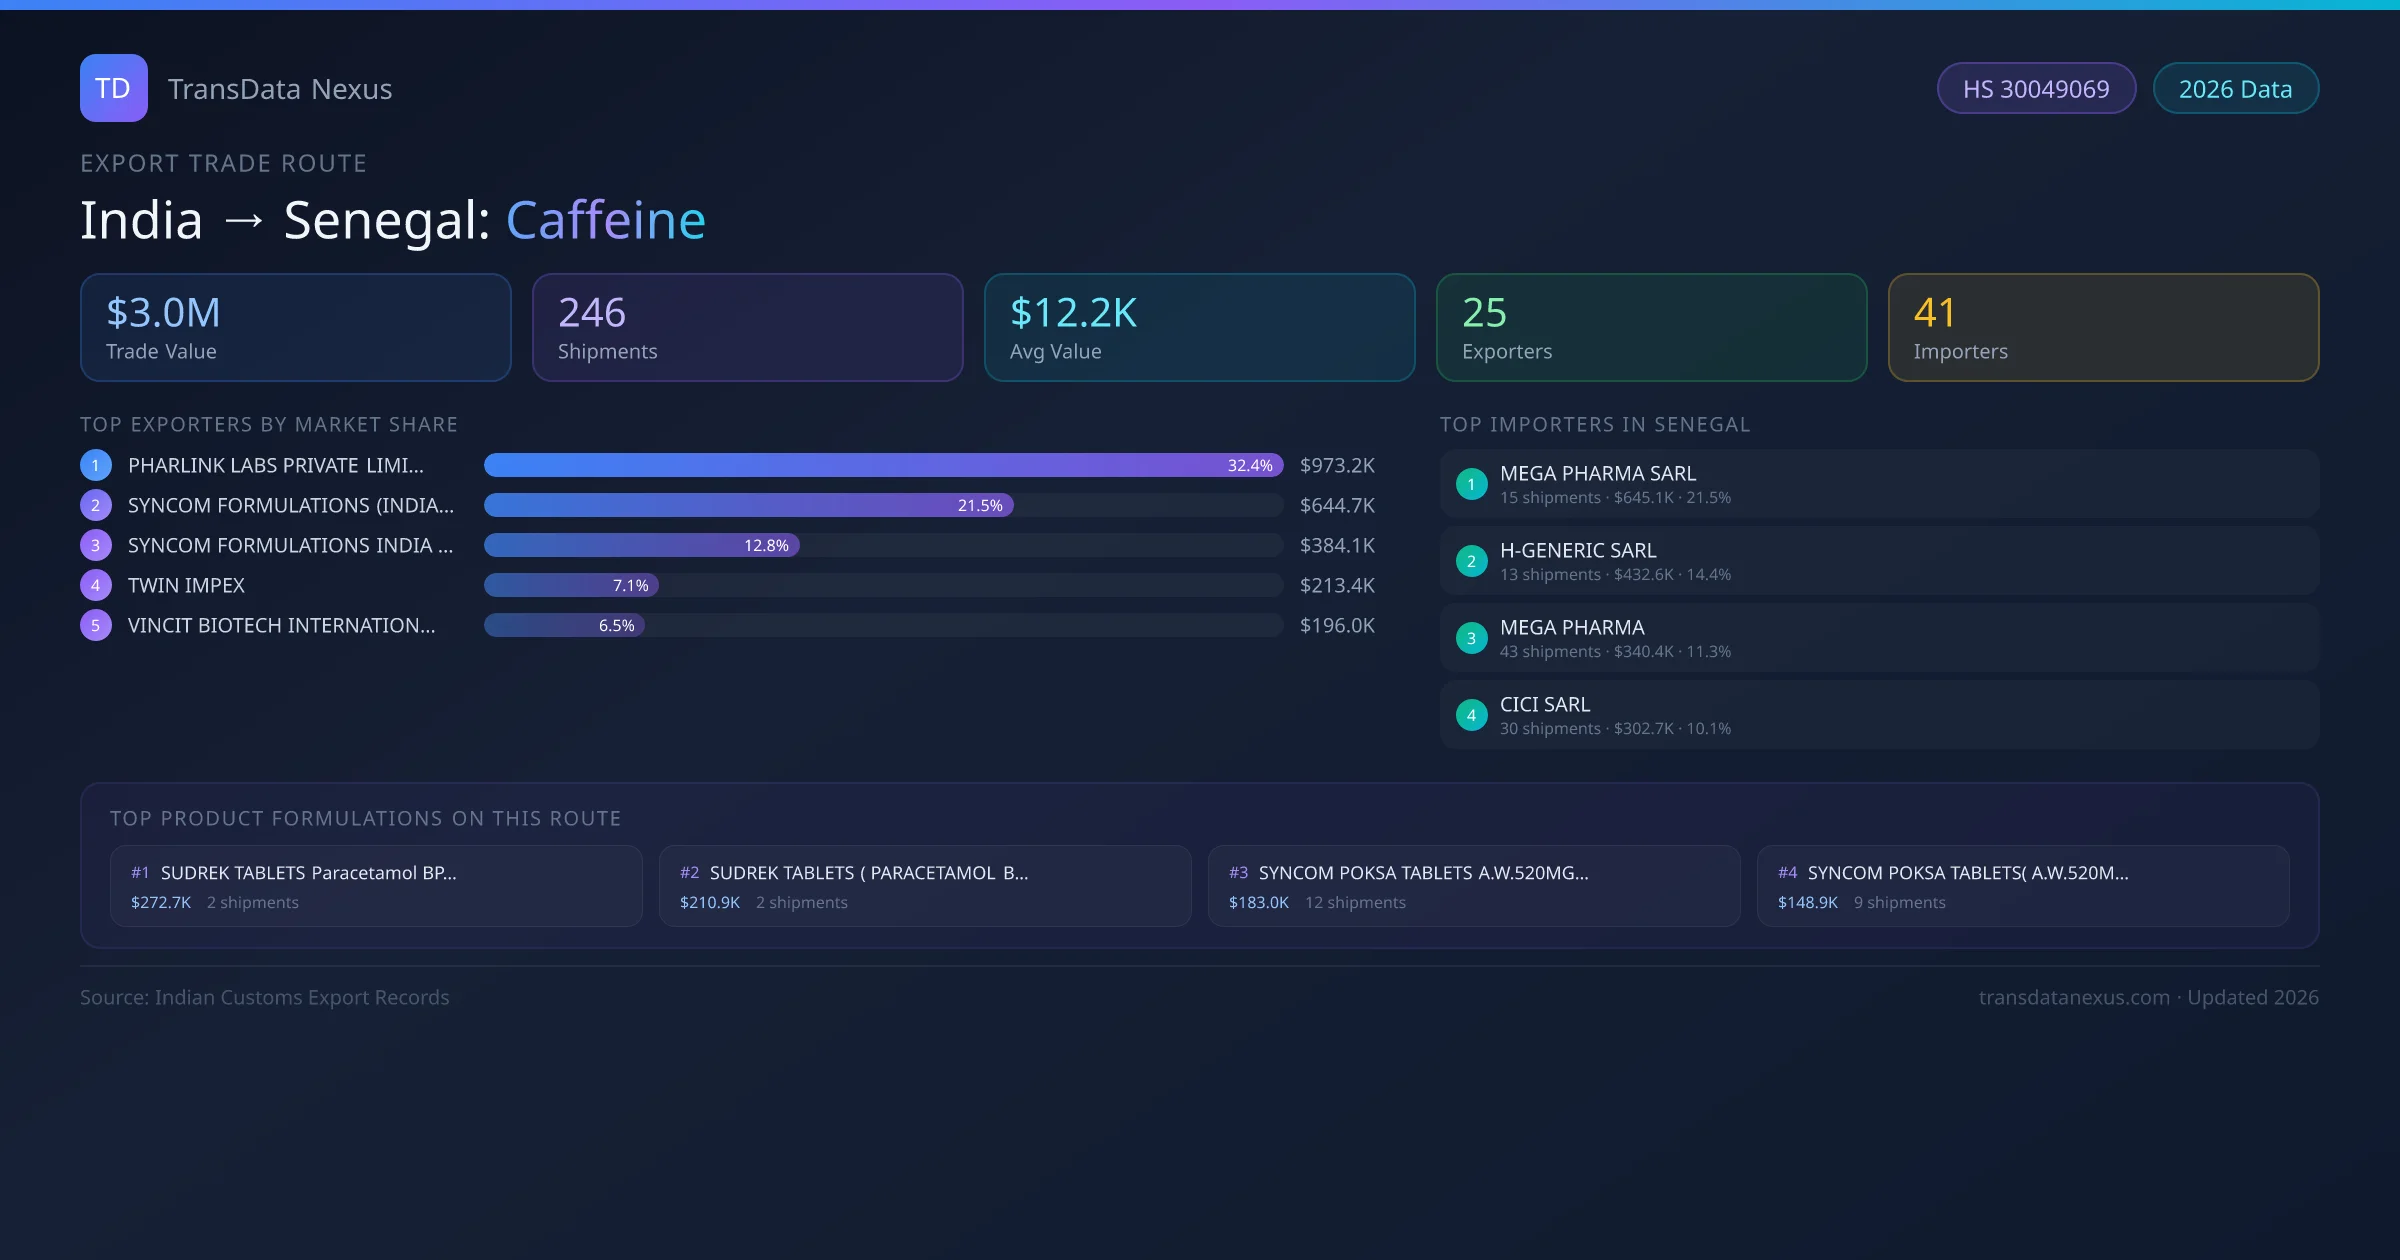The width and height of the screenshot is (2400, 1260).
Task: Open #1 Sudrek Tablets Paracetamol BP formulation
Action: click(x=376, y=886)
